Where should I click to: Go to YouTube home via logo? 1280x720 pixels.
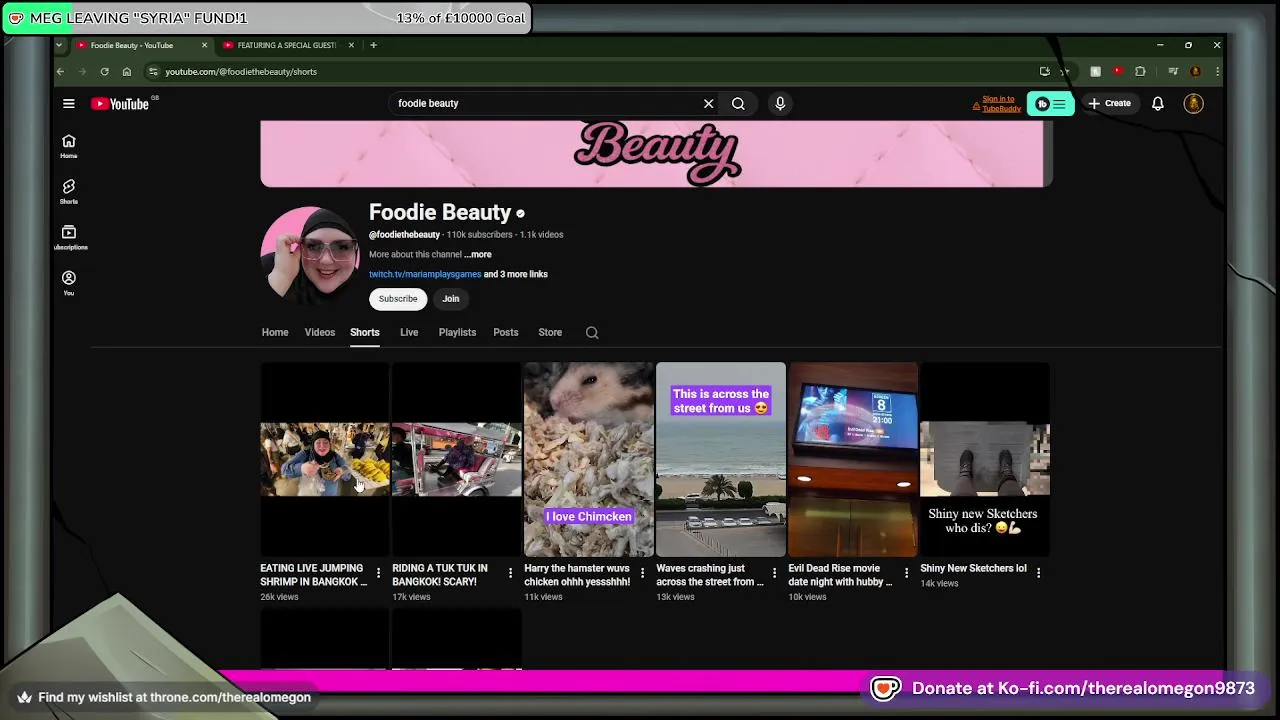click(120, 103)
